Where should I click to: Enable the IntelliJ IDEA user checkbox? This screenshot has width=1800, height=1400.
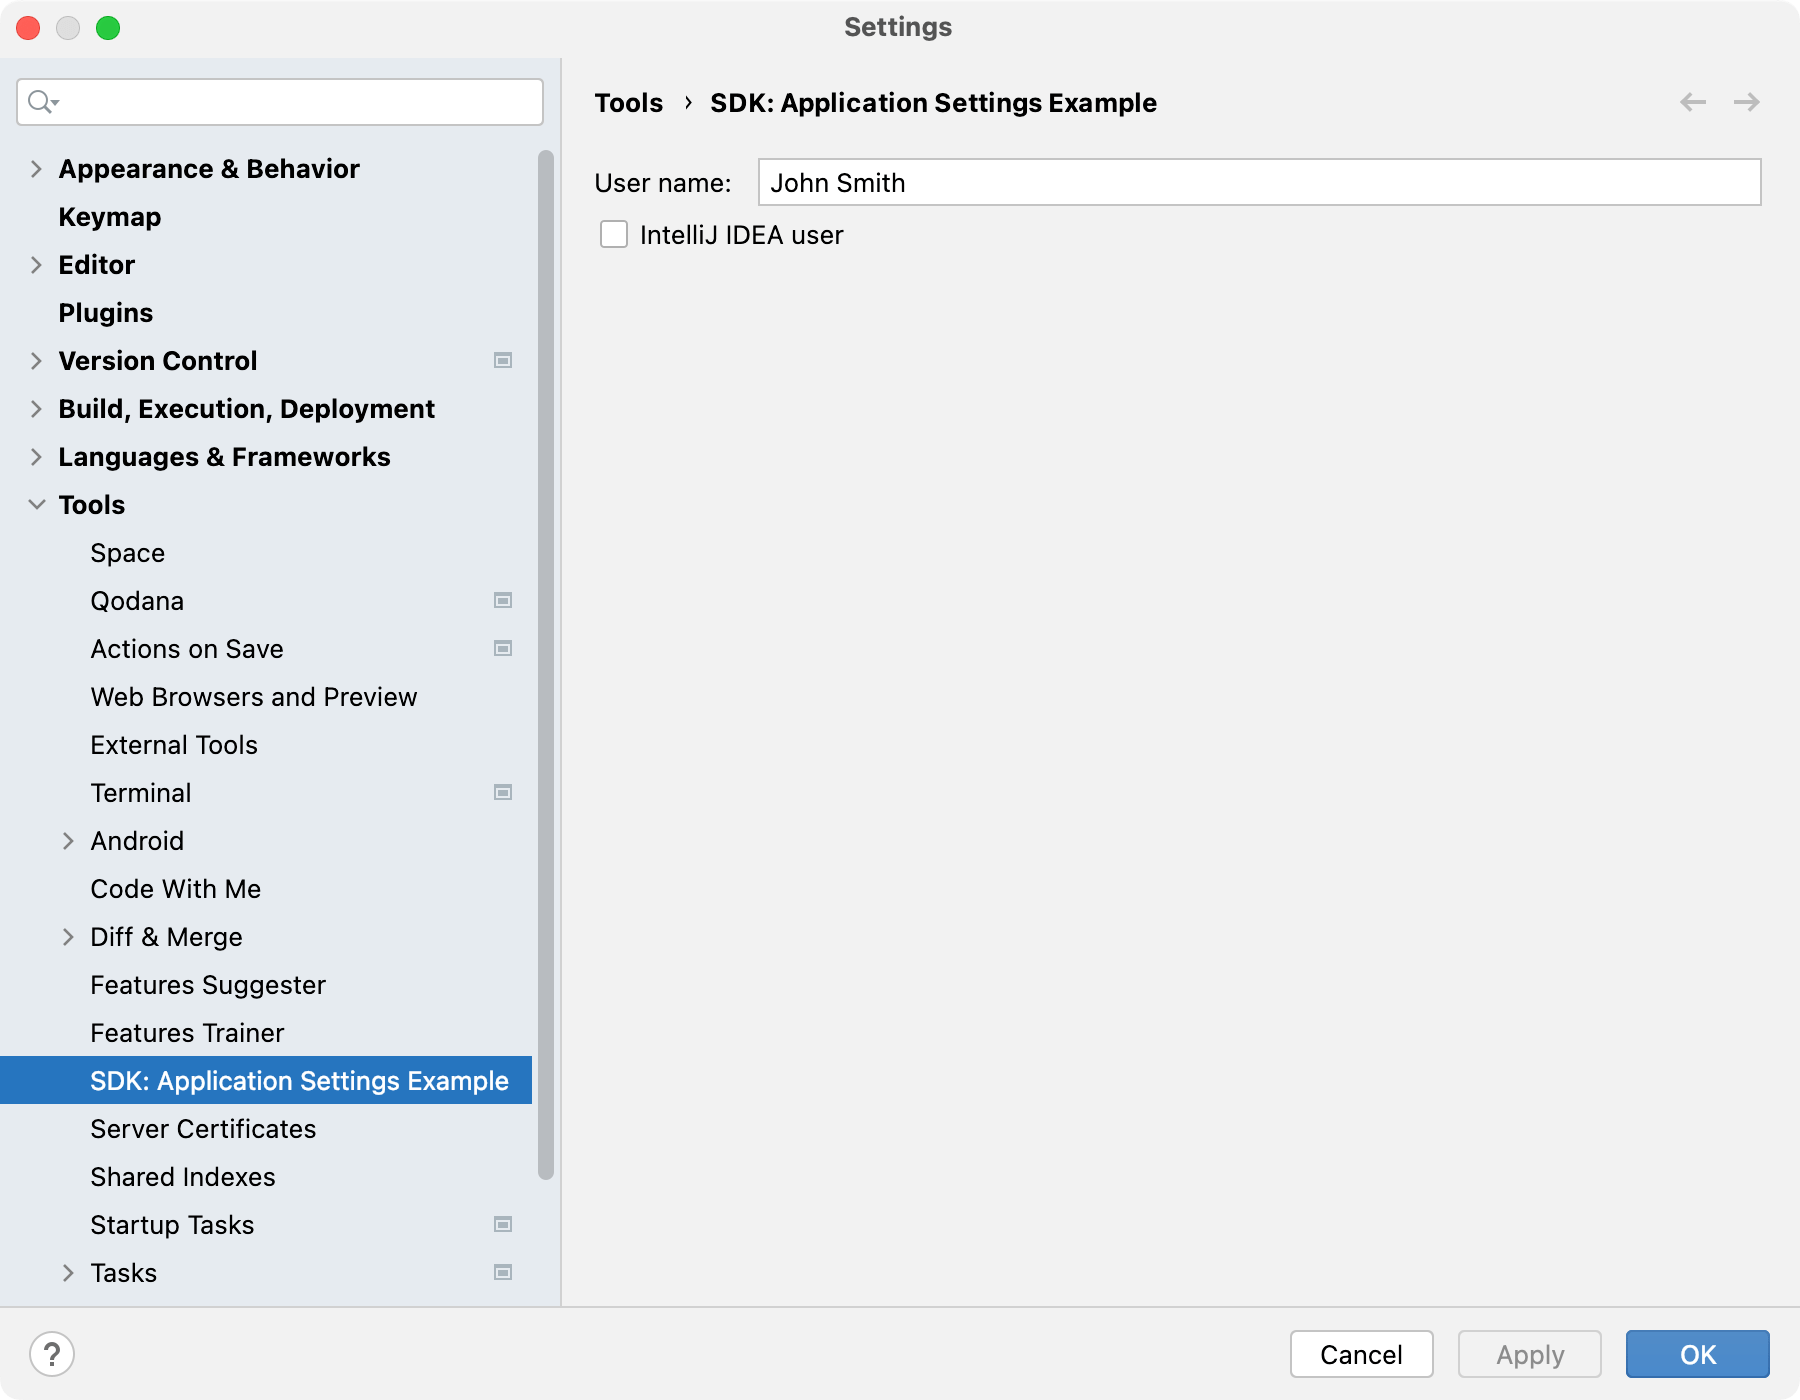(614, 234)
